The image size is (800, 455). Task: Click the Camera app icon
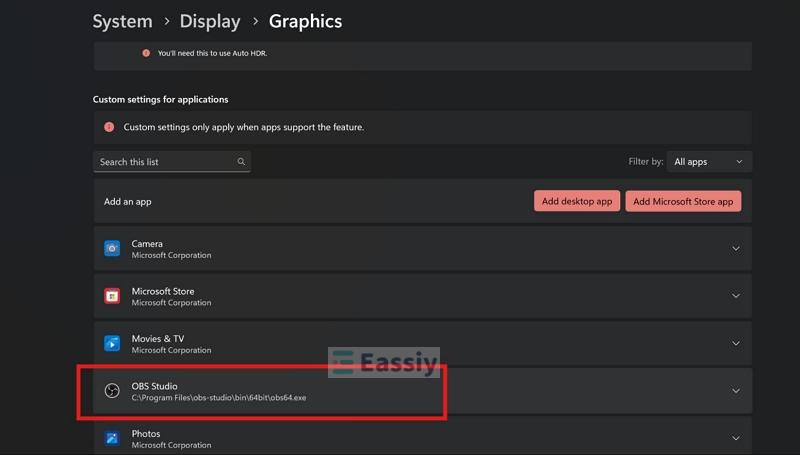112,248
